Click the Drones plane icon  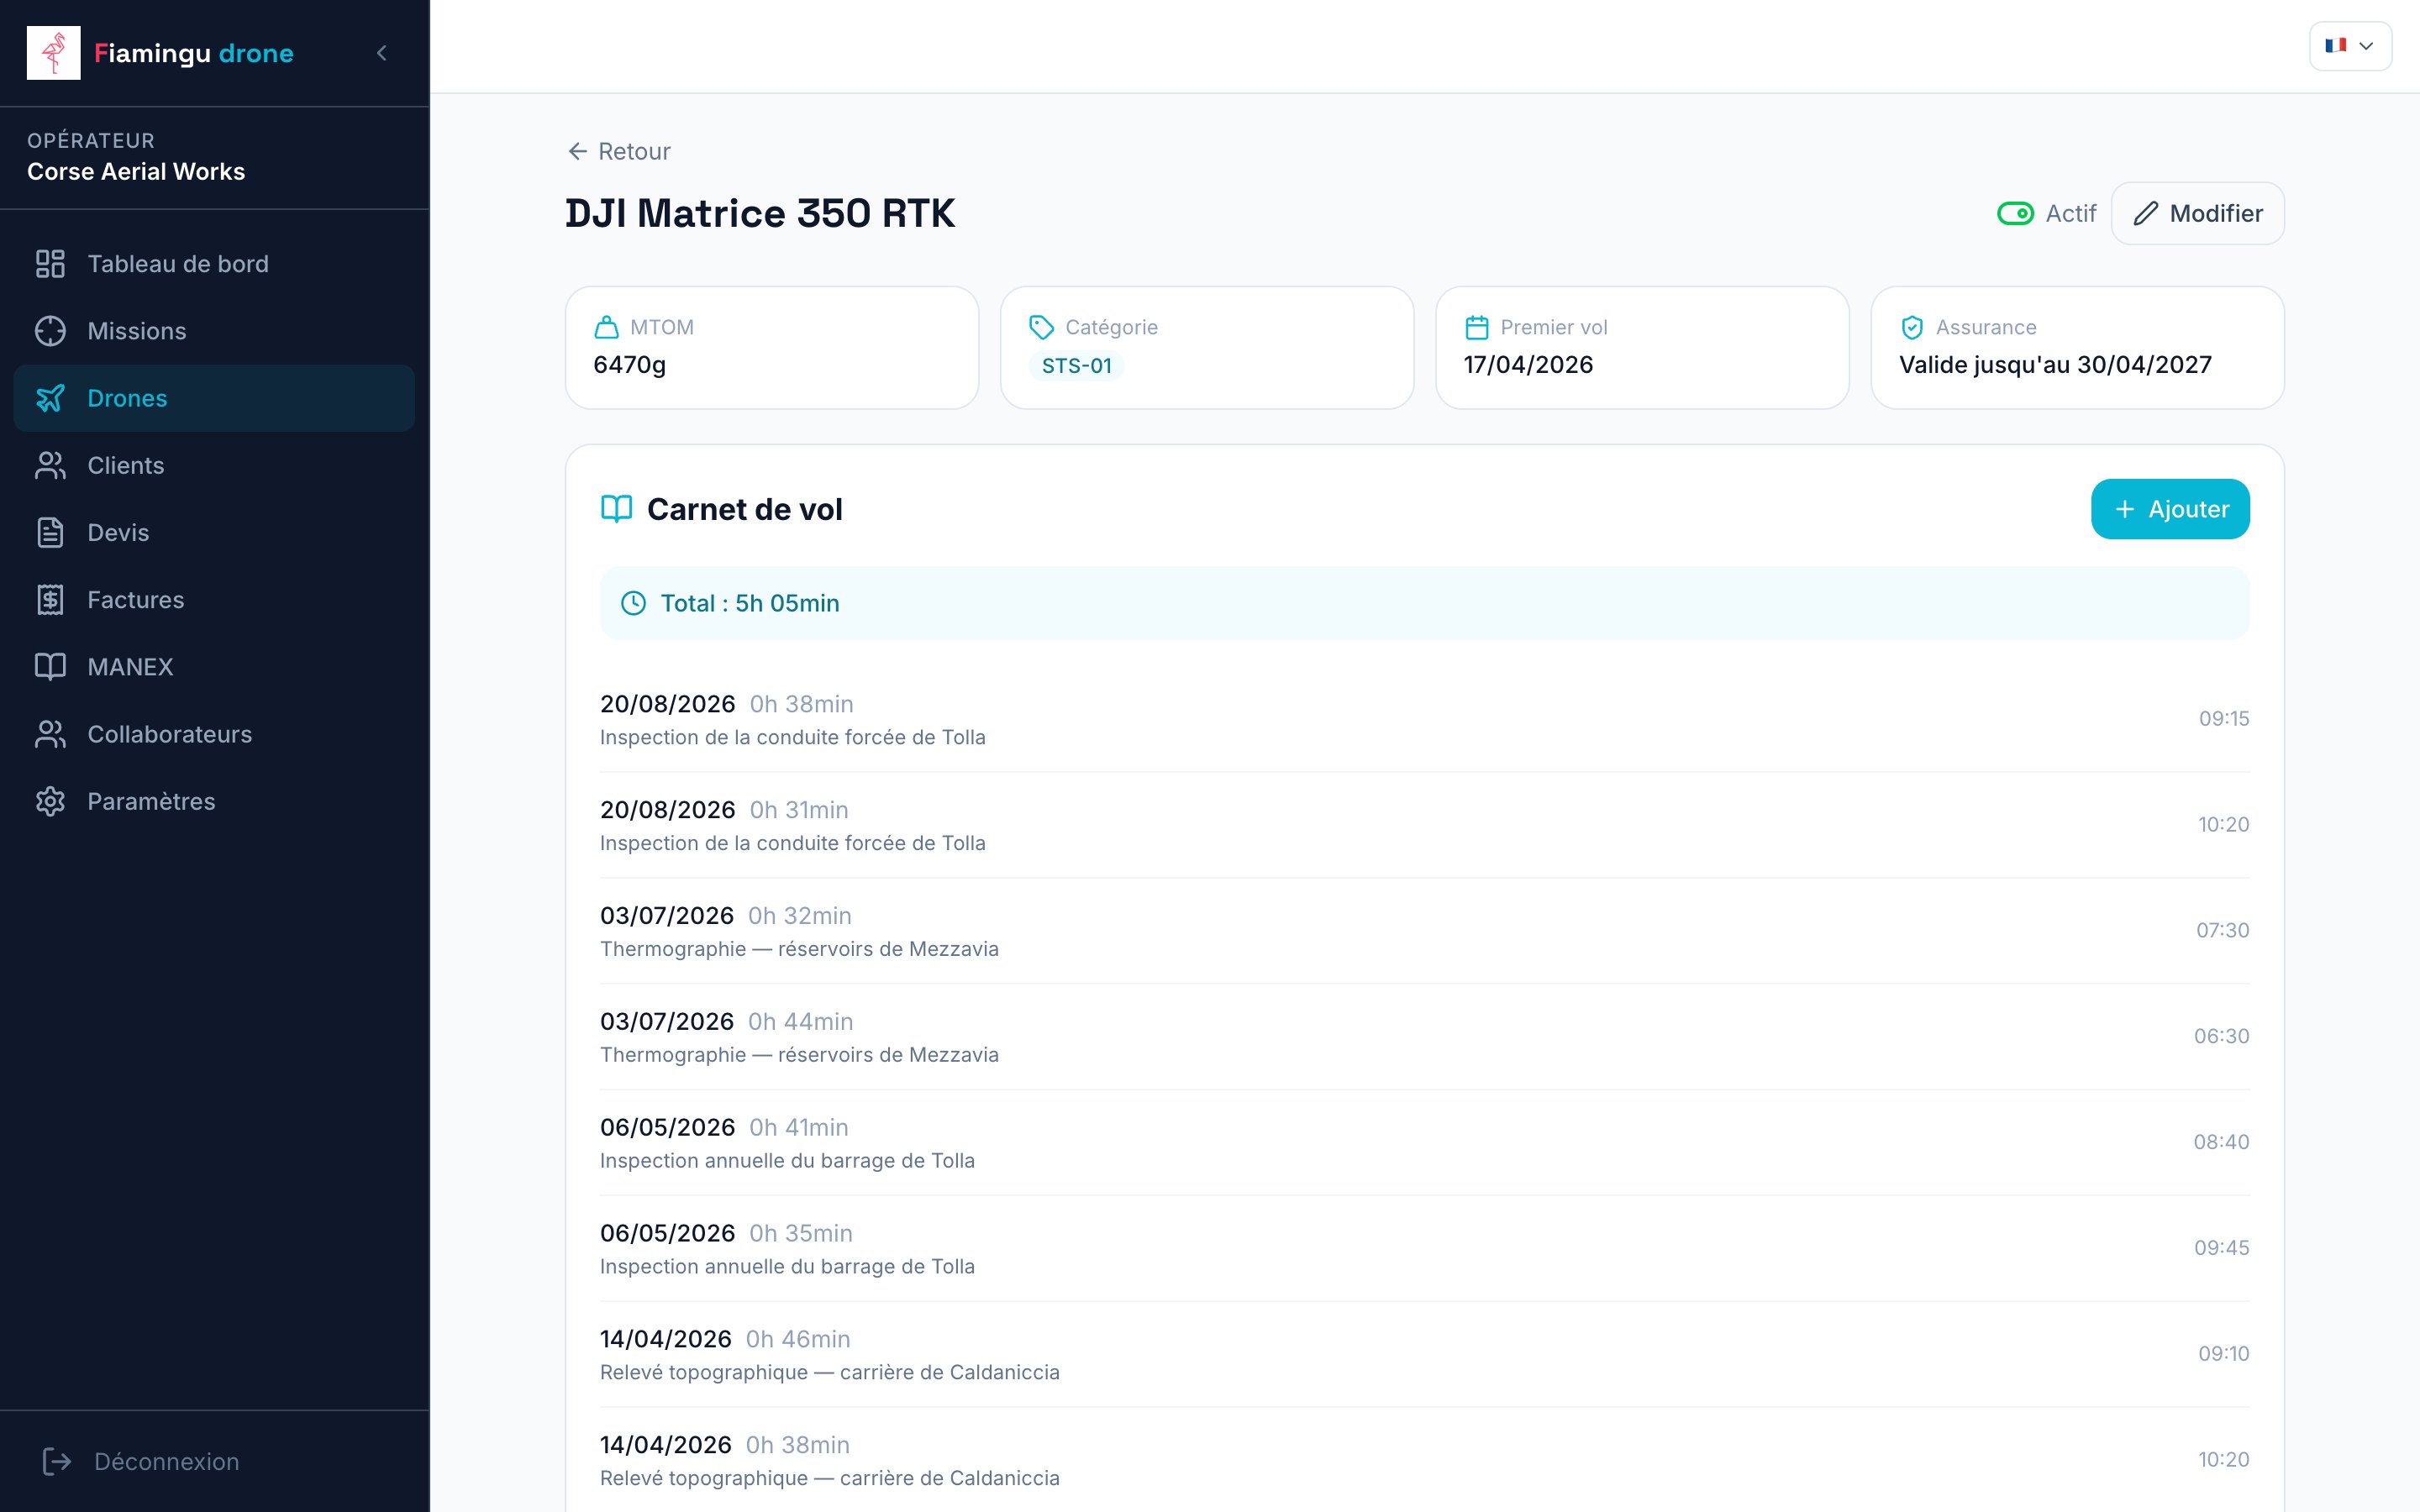tap(50, 398)
